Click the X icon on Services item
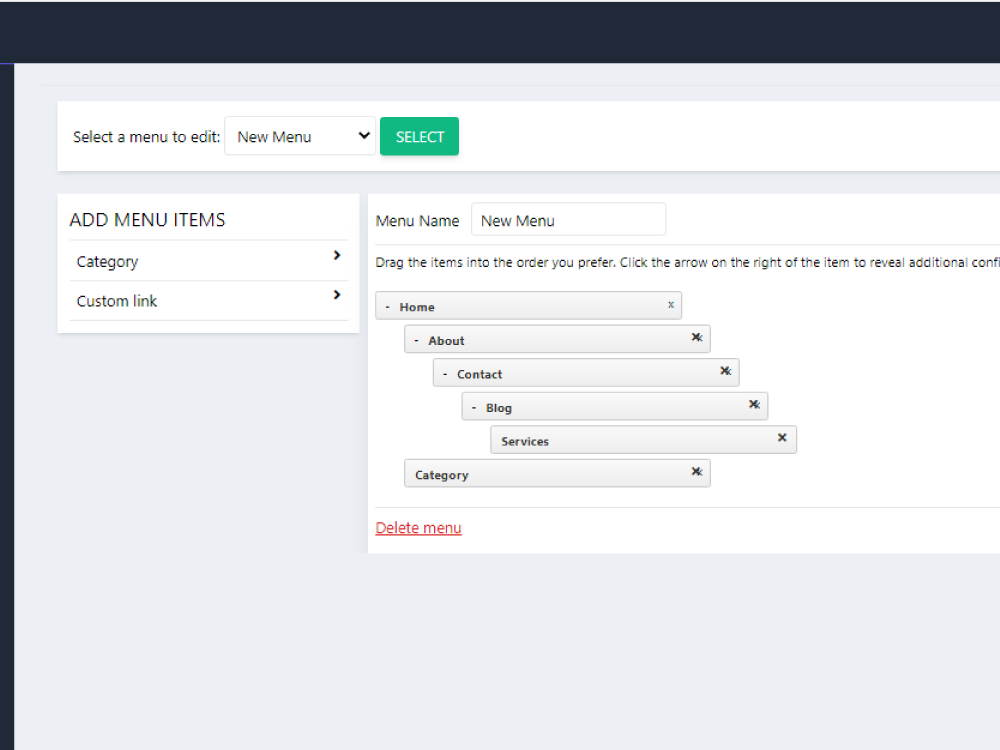 click(782, 438)
